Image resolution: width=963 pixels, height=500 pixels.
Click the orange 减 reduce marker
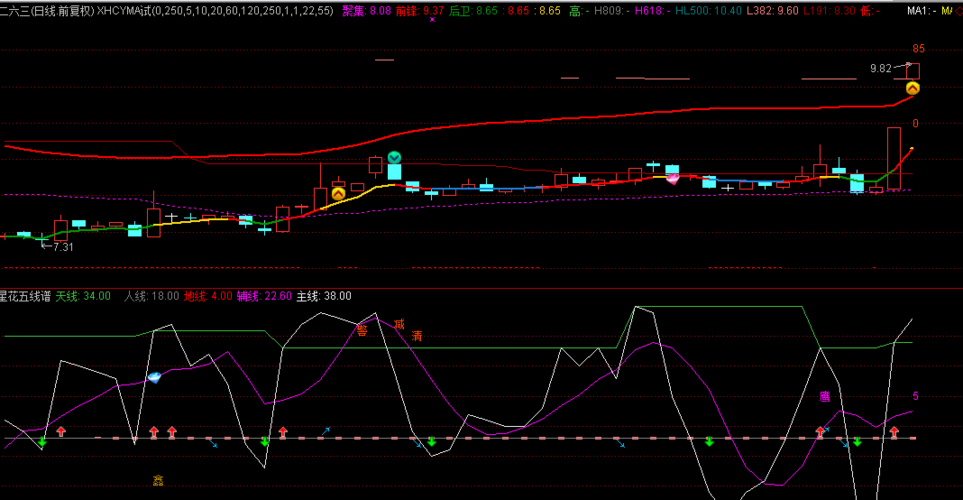(x=399, y=324)
